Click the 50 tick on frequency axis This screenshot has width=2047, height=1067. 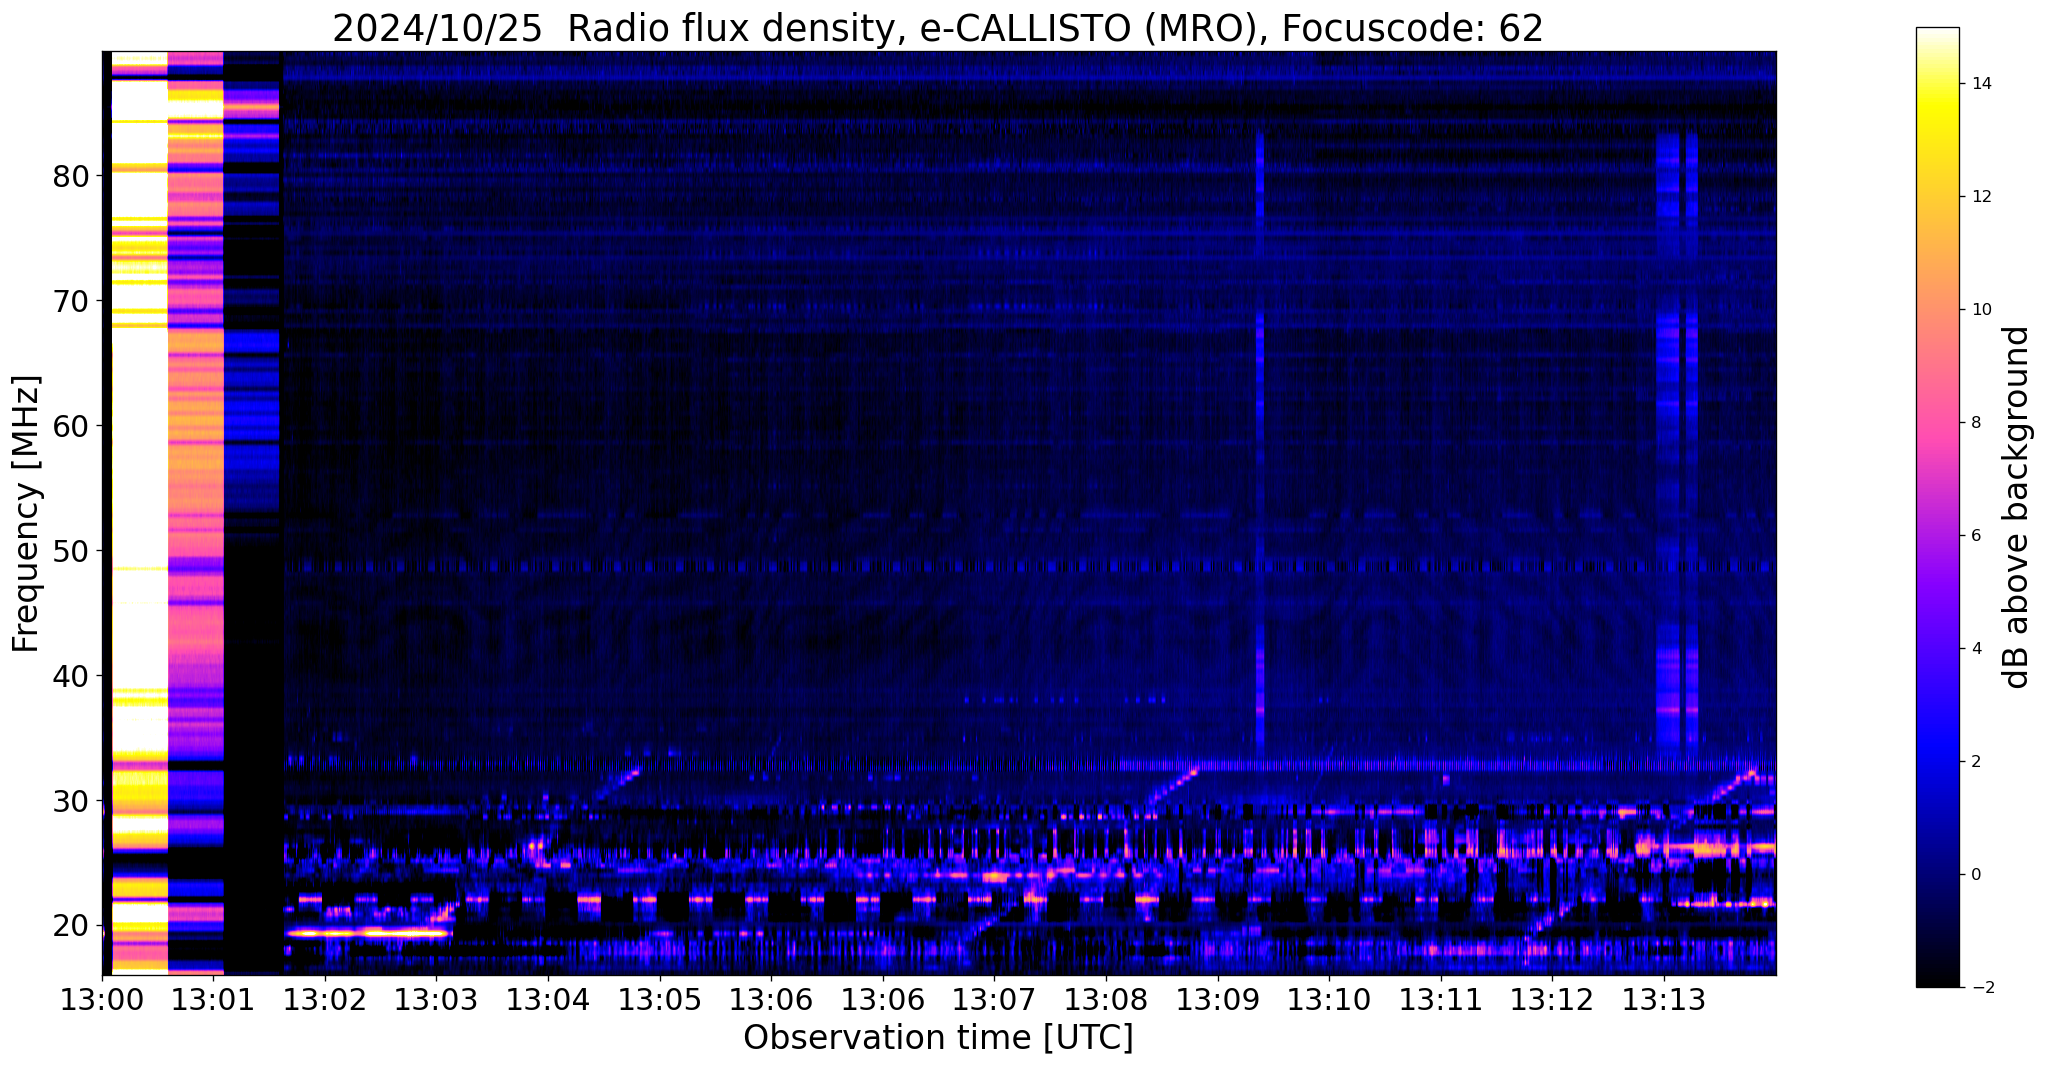click(x=71, y=551)
